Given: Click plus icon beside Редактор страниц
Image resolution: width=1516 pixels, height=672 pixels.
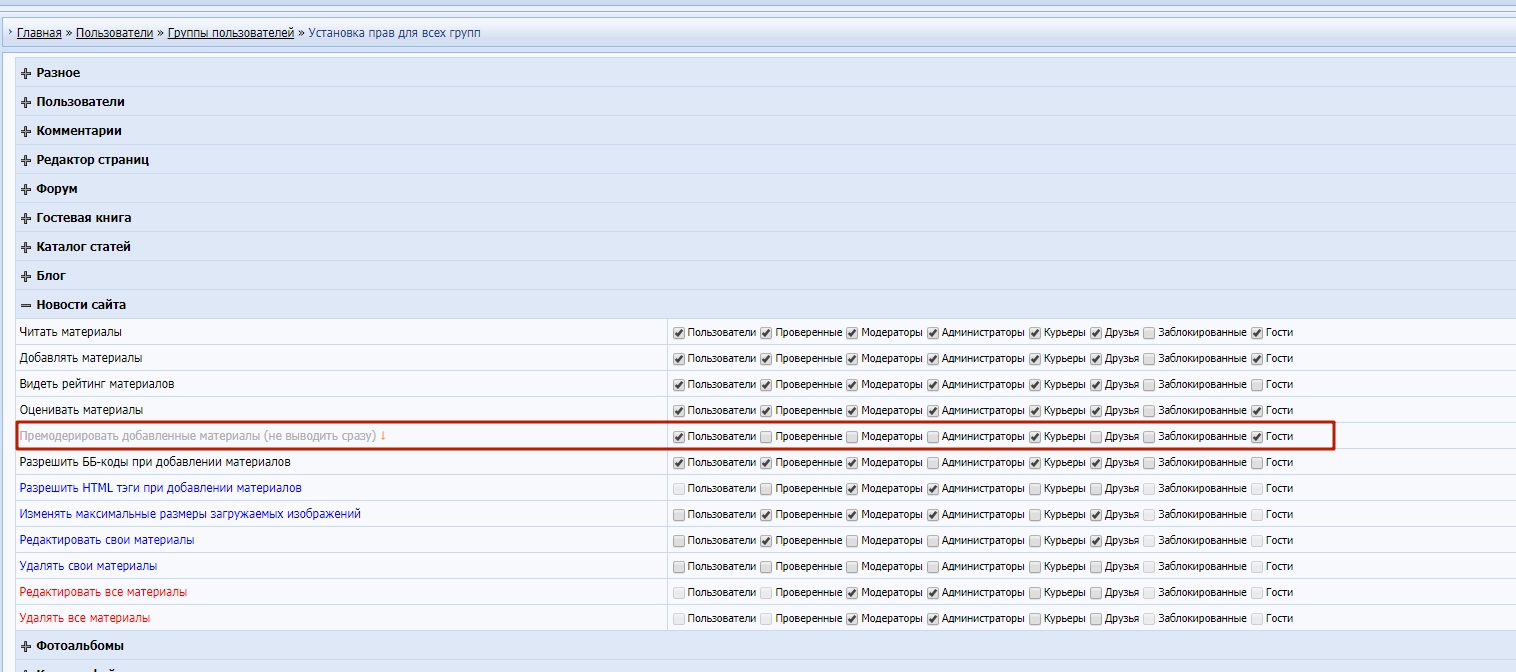Looking at the screenshot, I should pos(26,160).
